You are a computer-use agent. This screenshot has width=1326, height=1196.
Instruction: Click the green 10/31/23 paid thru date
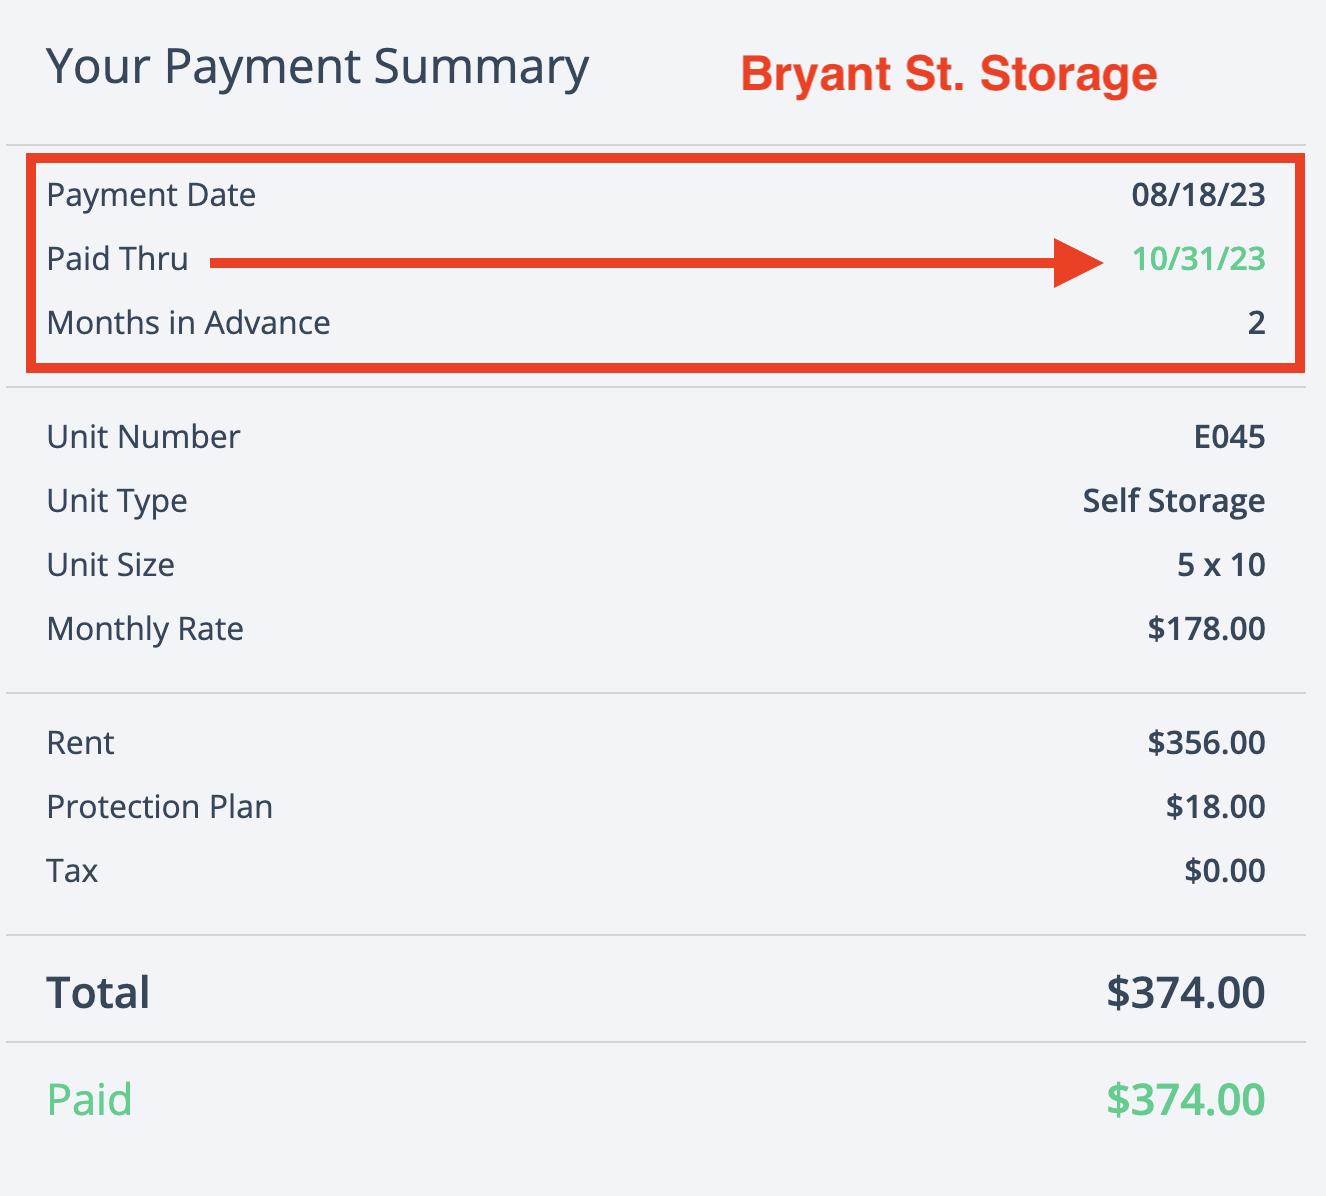1198,259
